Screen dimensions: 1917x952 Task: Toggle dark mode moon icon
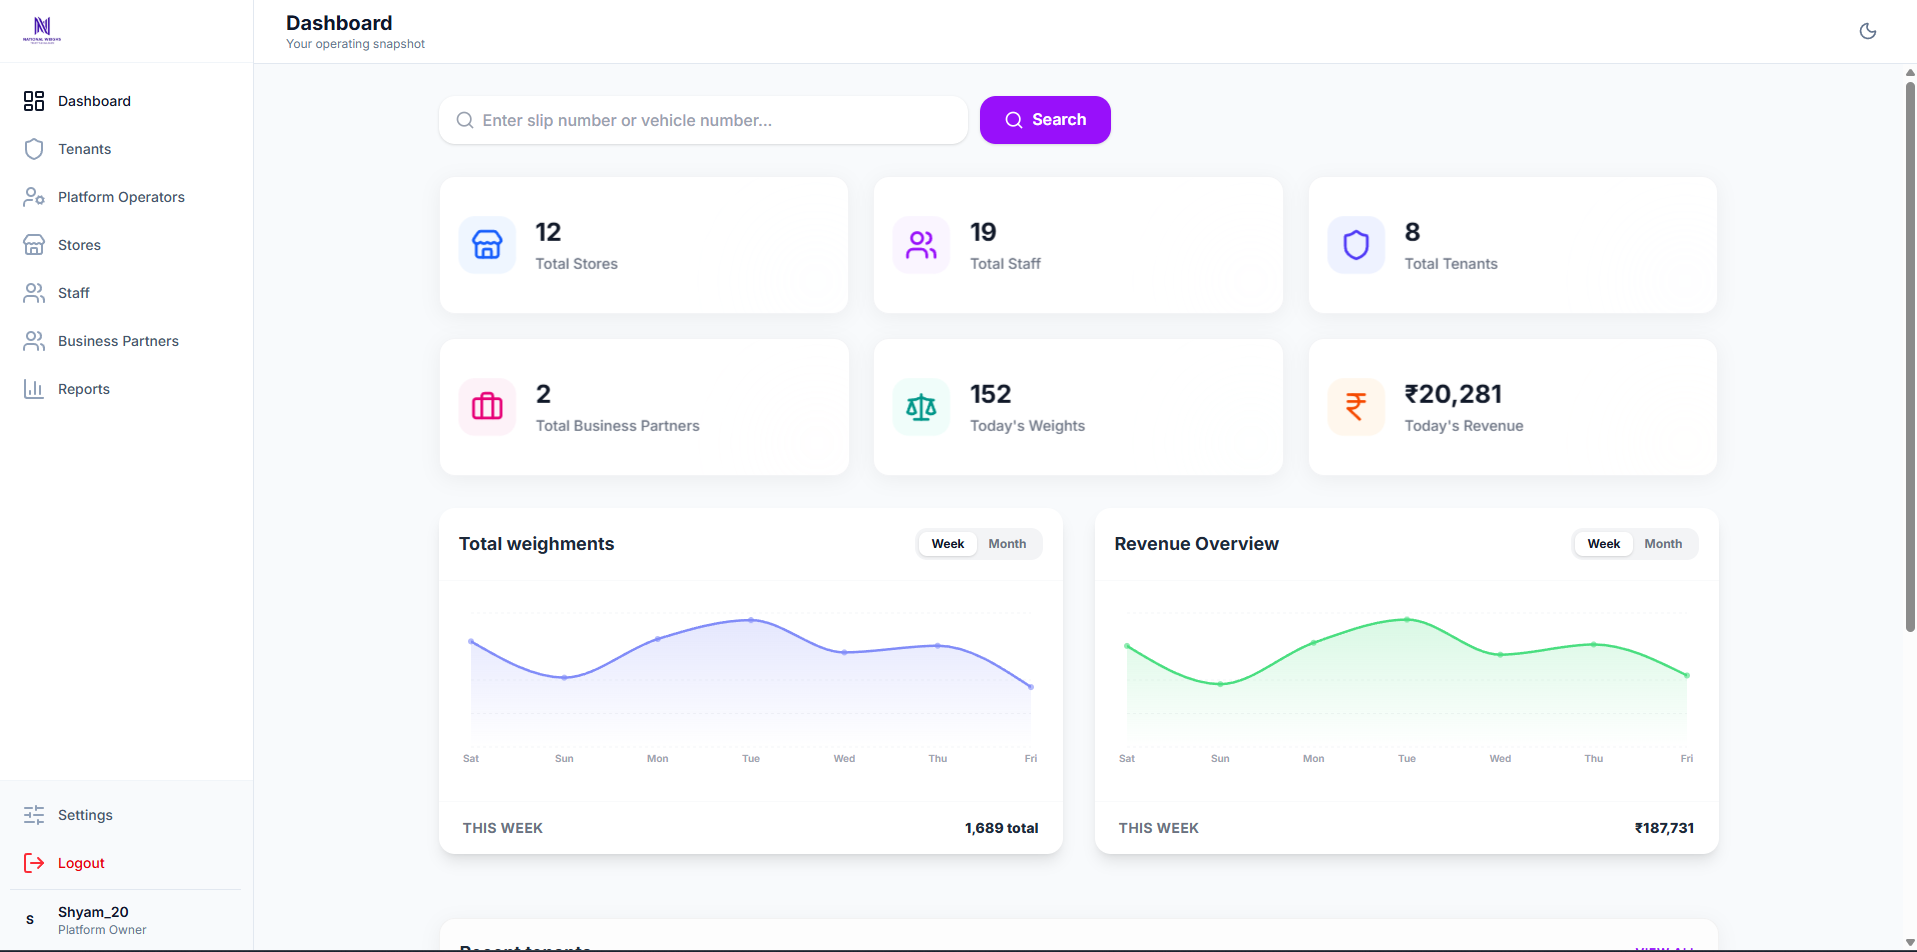(1867, 31)
